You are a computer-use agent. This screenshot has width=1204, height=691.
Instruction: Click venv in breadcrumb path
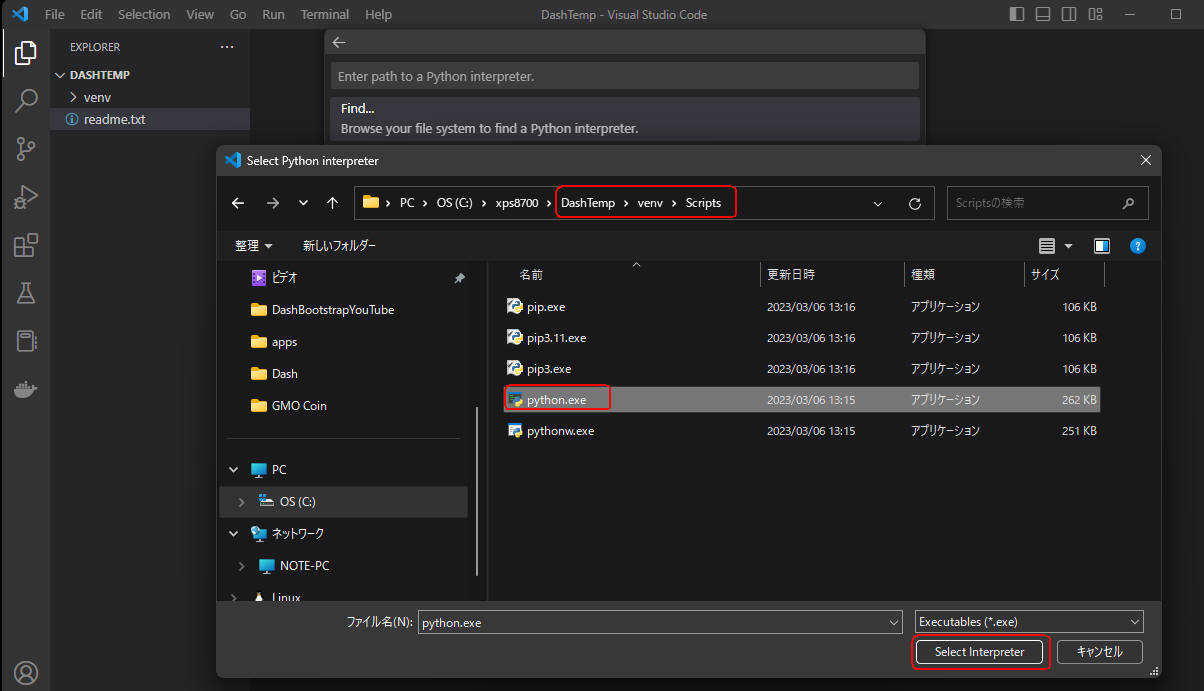650,203
